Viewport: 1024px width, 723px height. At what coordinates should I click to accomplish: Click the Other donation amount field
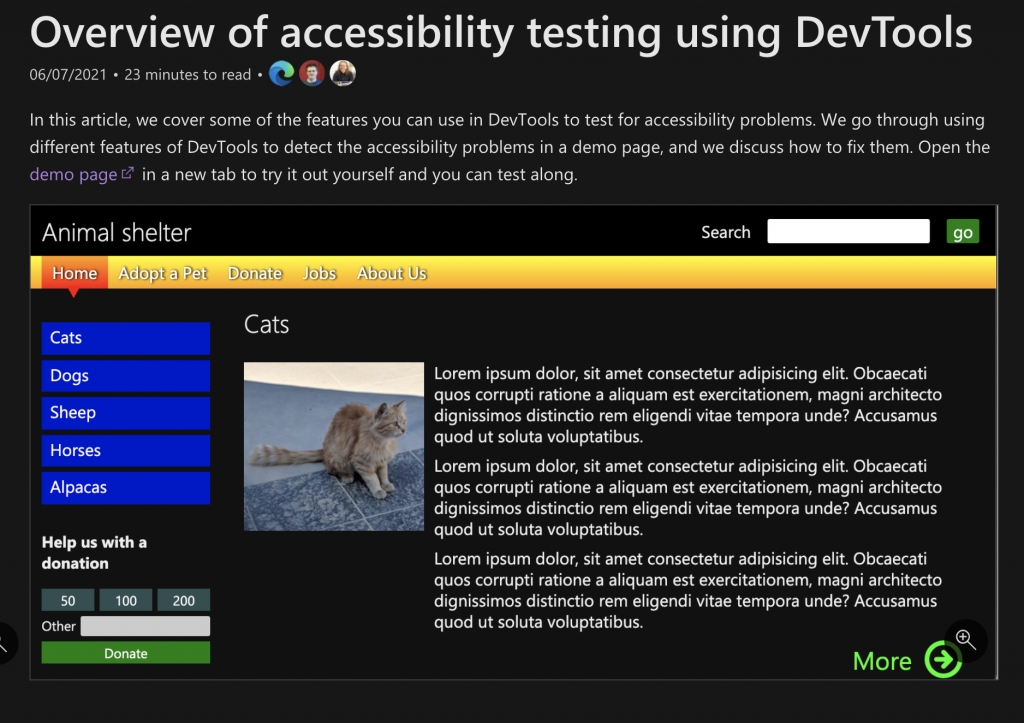145,626
